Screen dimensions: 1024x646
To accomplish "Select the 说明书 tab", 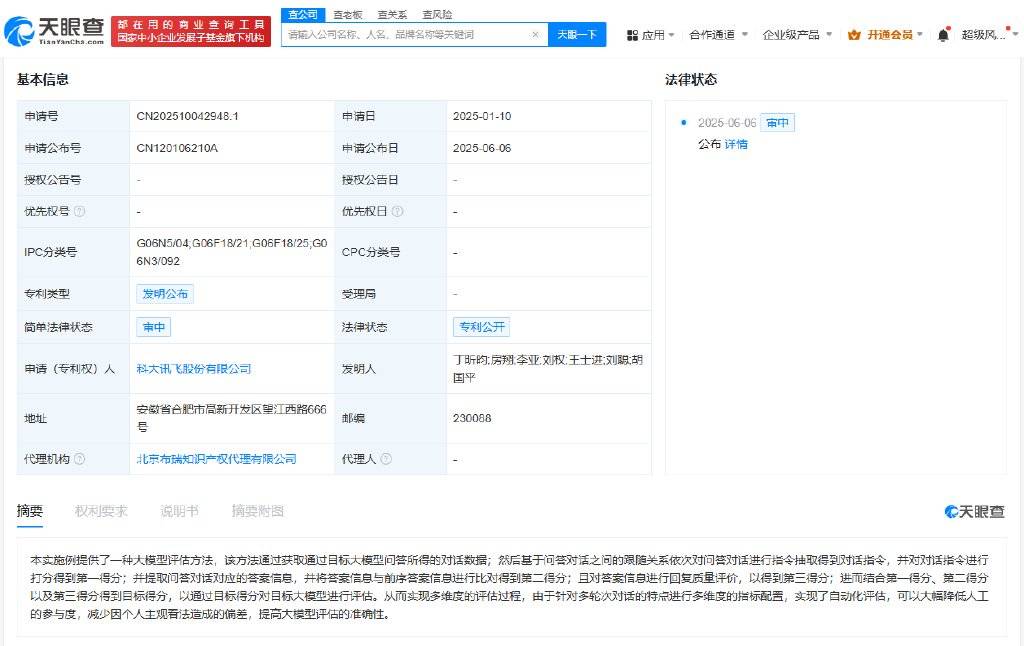I will 179,511.
